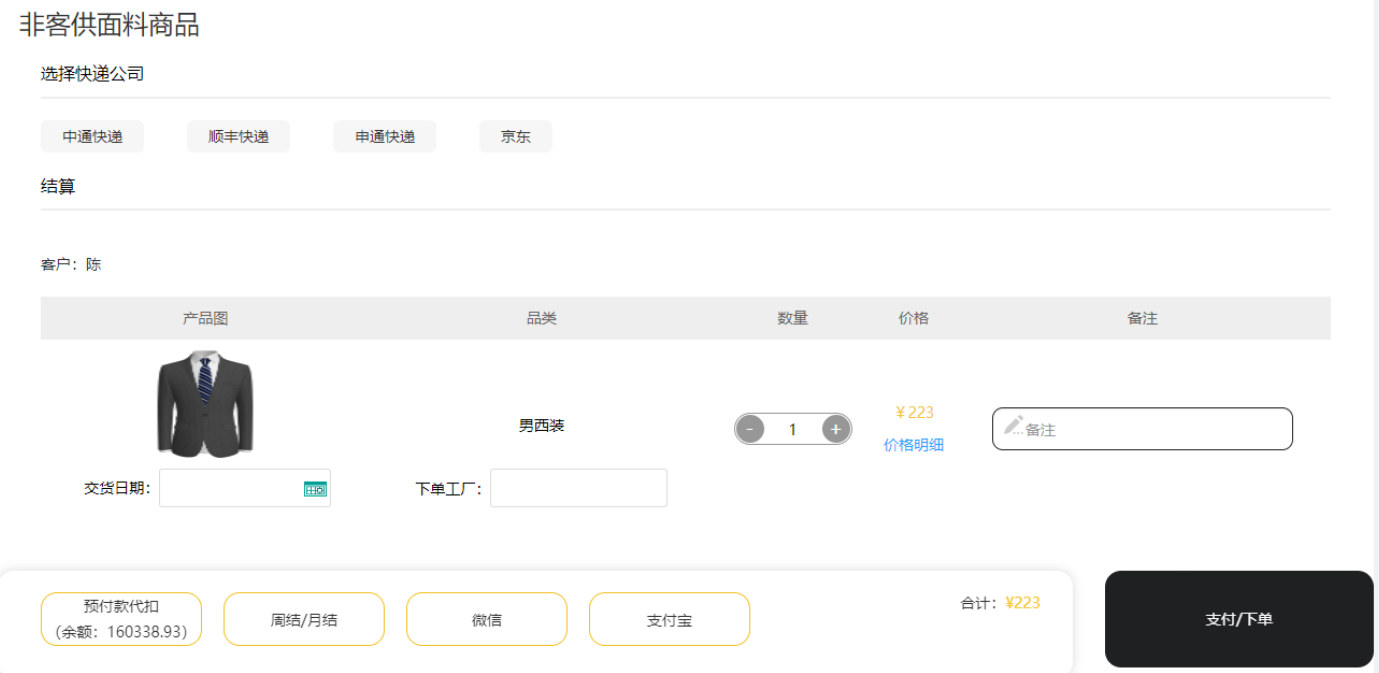Decrease quantity with the minus button
The width and height of the screenshot is (1379, 673).
750,429
